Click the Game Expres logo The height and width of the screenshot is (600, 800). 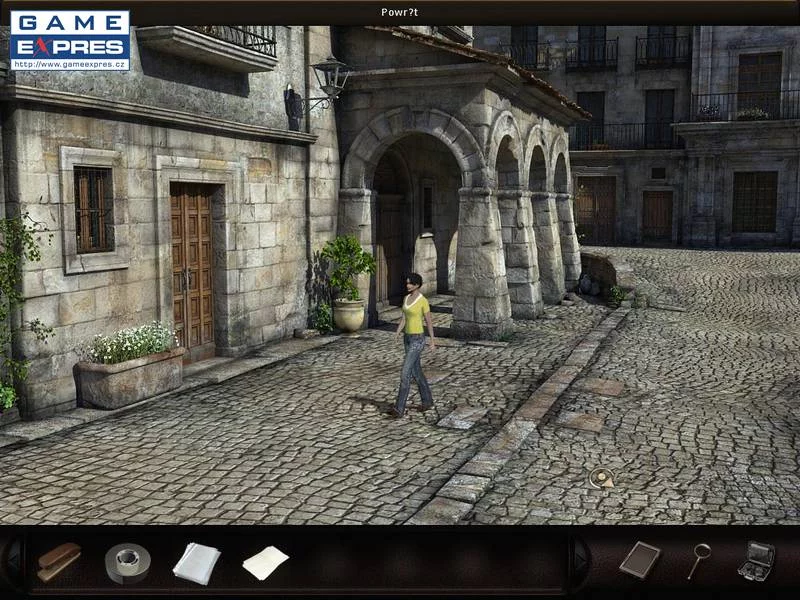[x=70, y=34]
